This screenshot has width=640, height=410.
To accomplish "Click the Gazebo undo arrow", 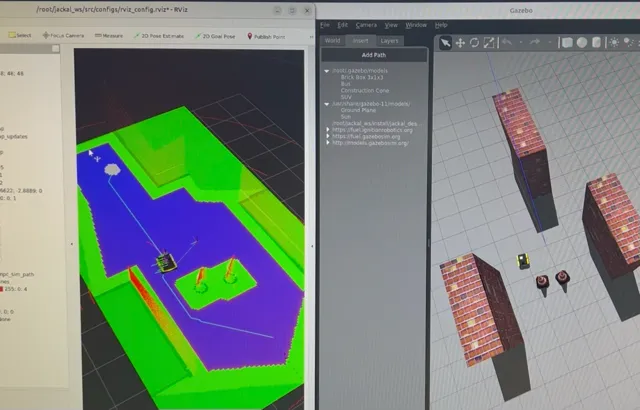I will 507,42.
